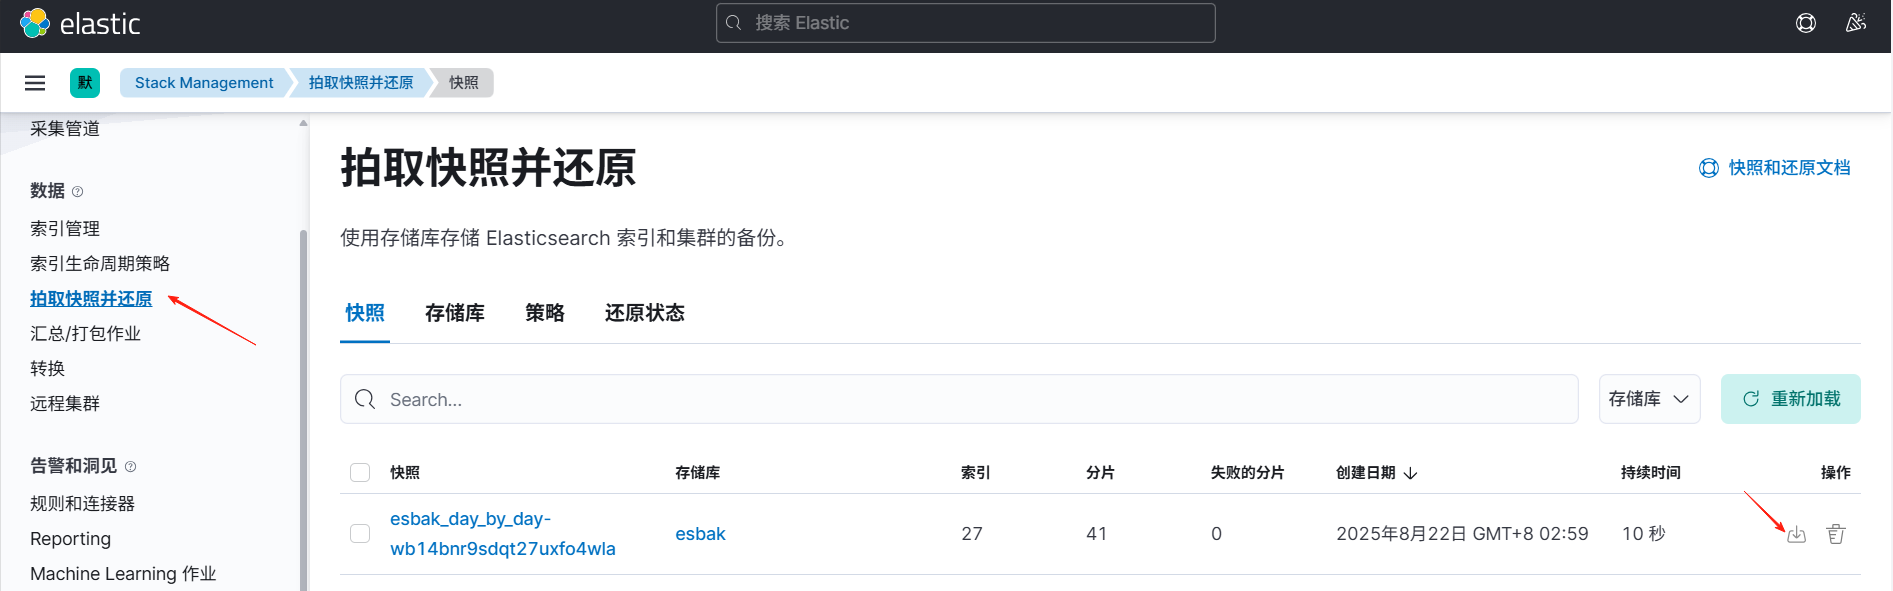
Task: Go to Stack Management breadcrumb
Action: pos(204,83)
